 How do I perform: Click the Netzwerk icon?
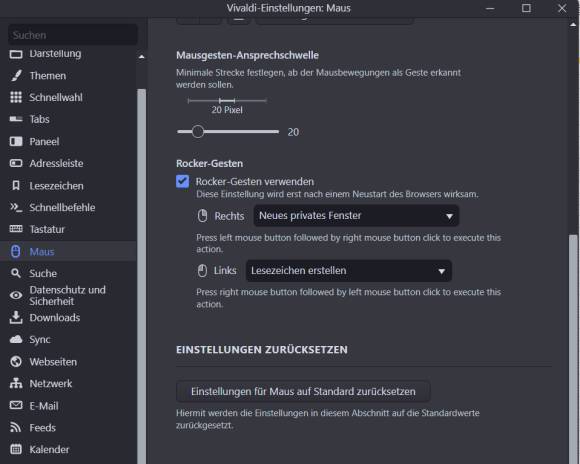pos(16,383)
